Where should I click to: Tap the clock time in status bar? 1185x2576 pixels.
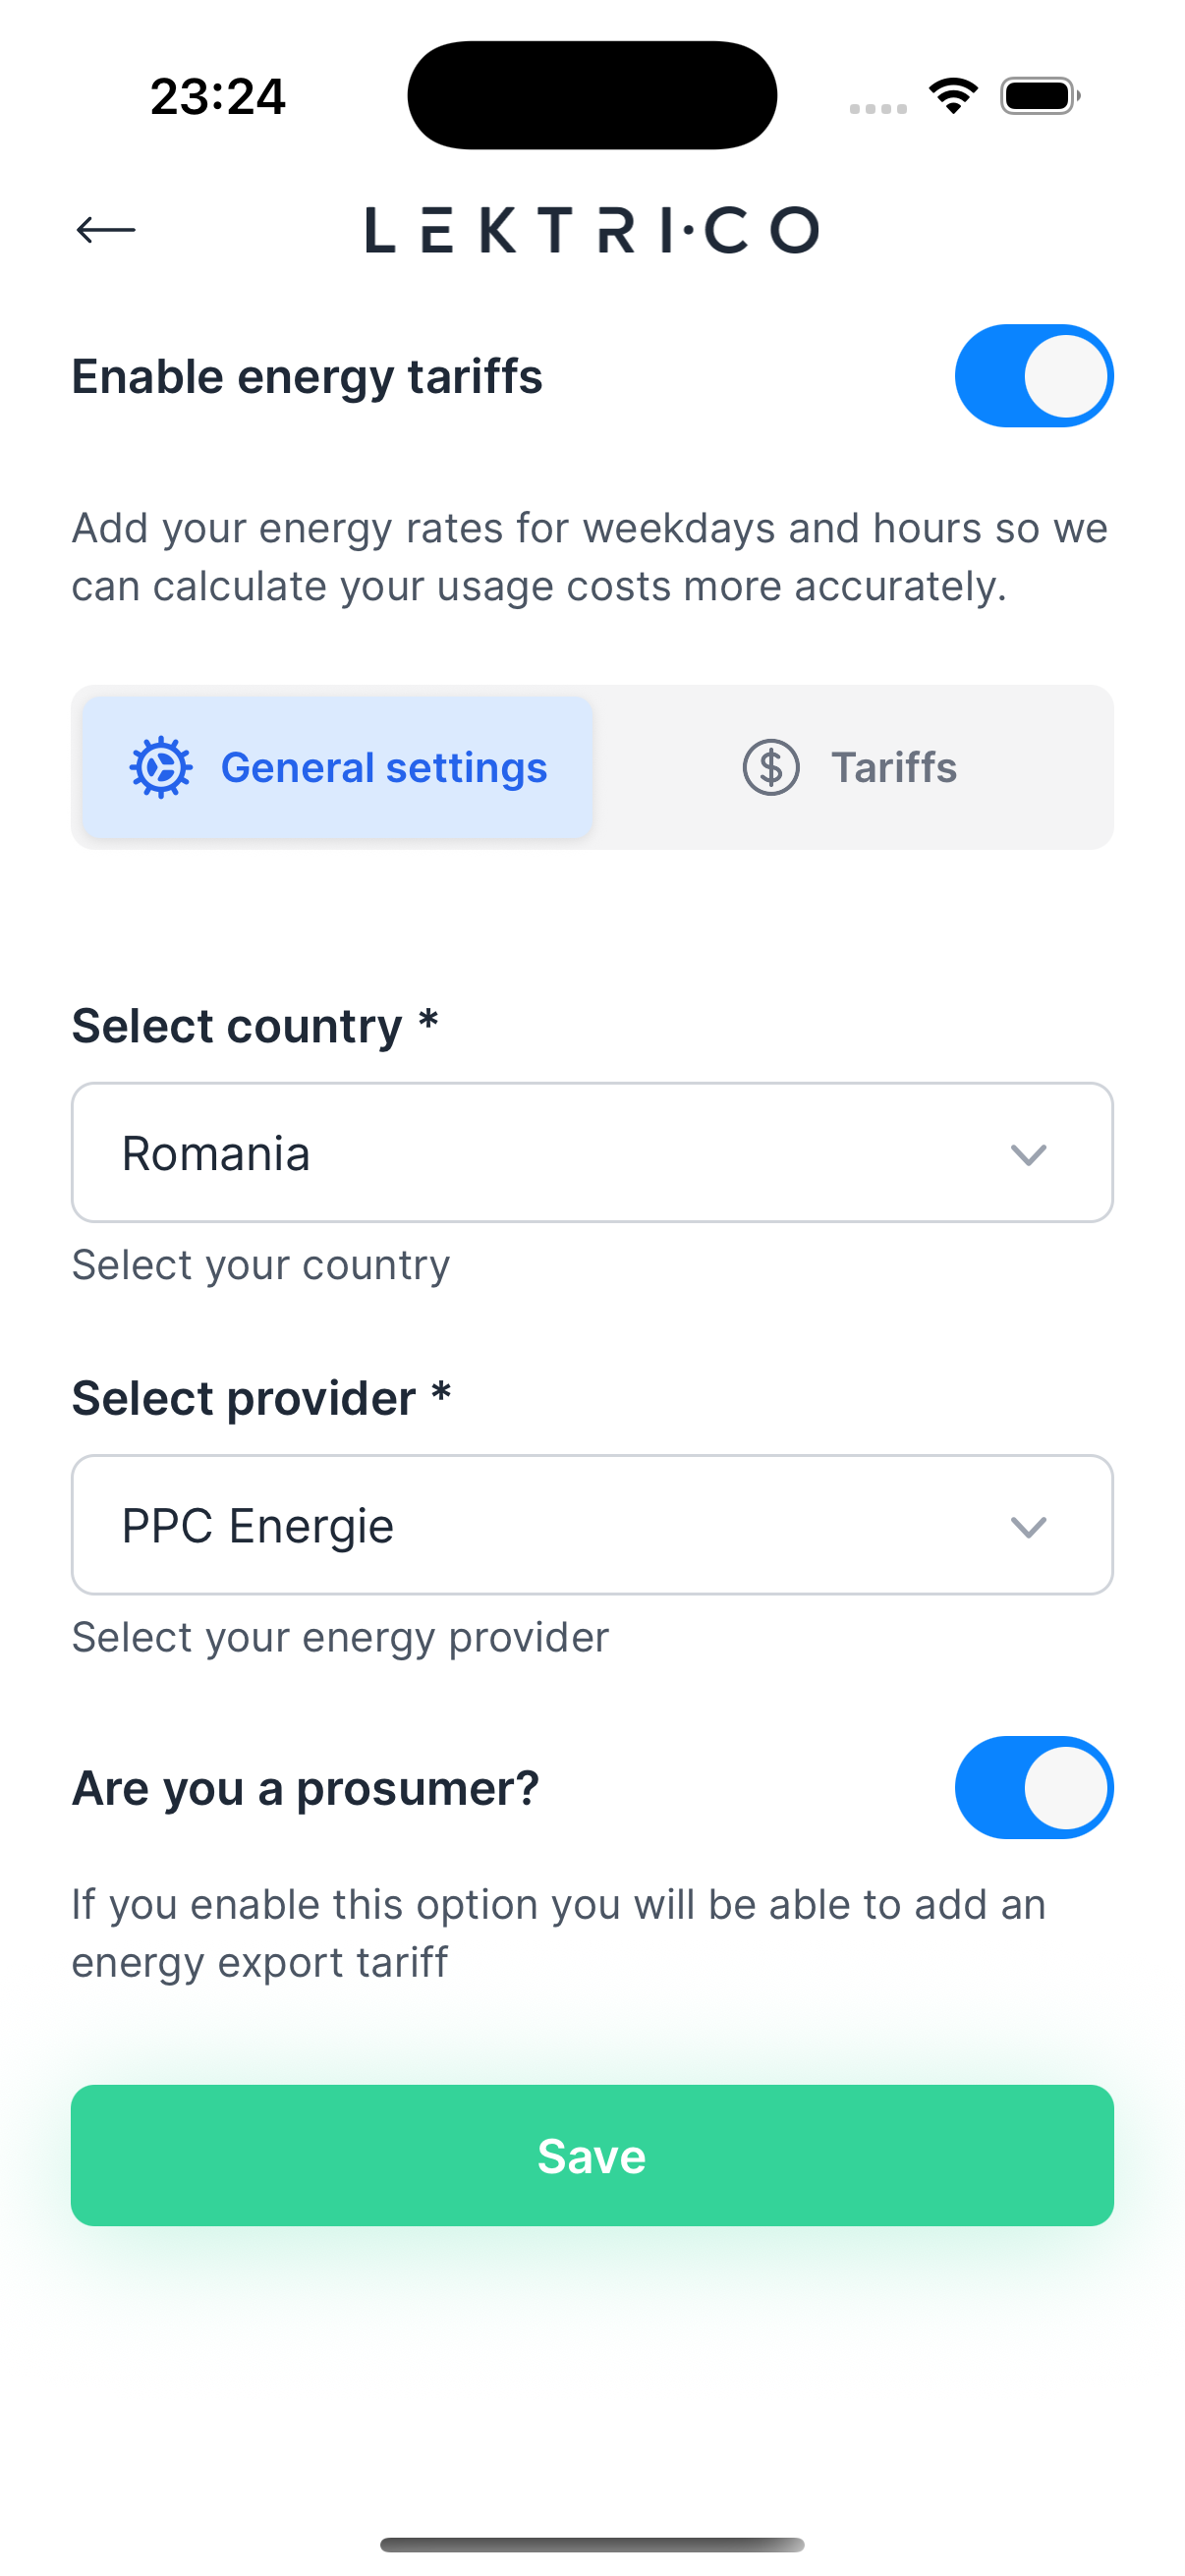pos(218,97)
